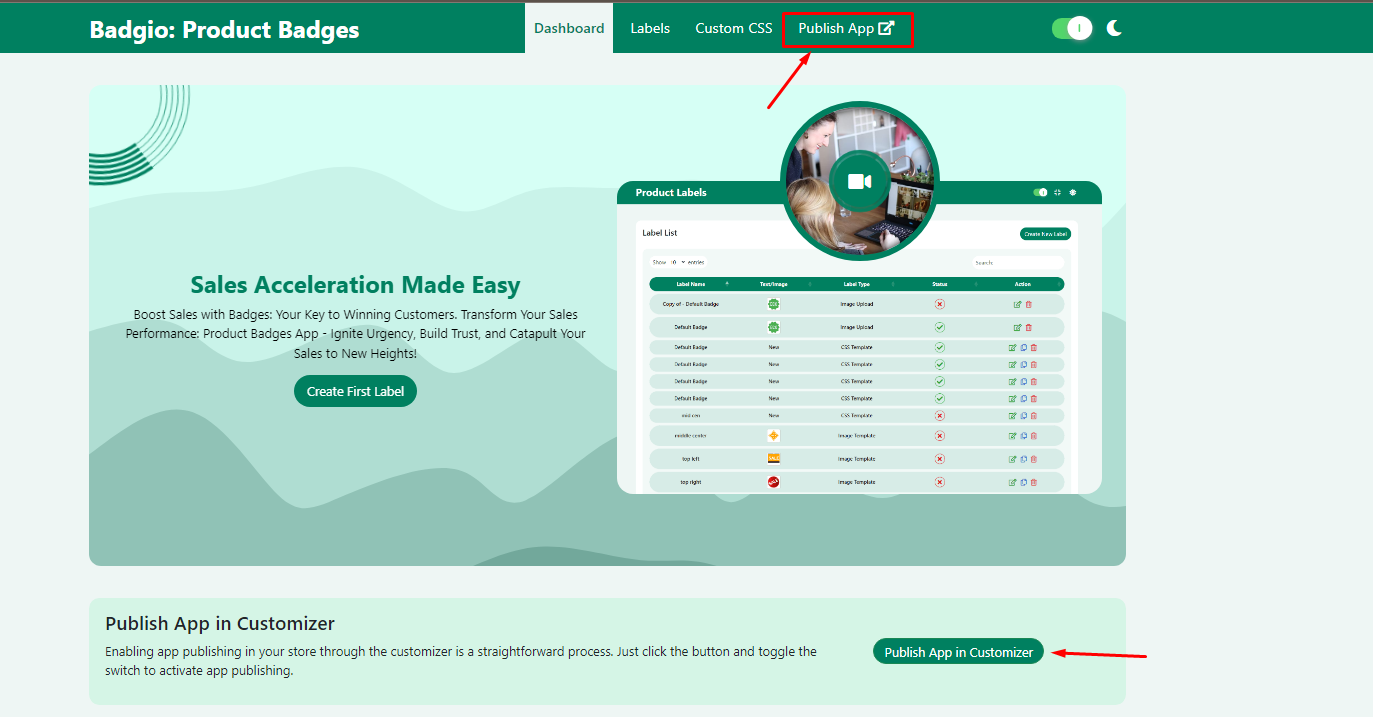This screenshot has width=1373, height=717.
Task: Click the Publish App in Customizer button
Action: 958,651
